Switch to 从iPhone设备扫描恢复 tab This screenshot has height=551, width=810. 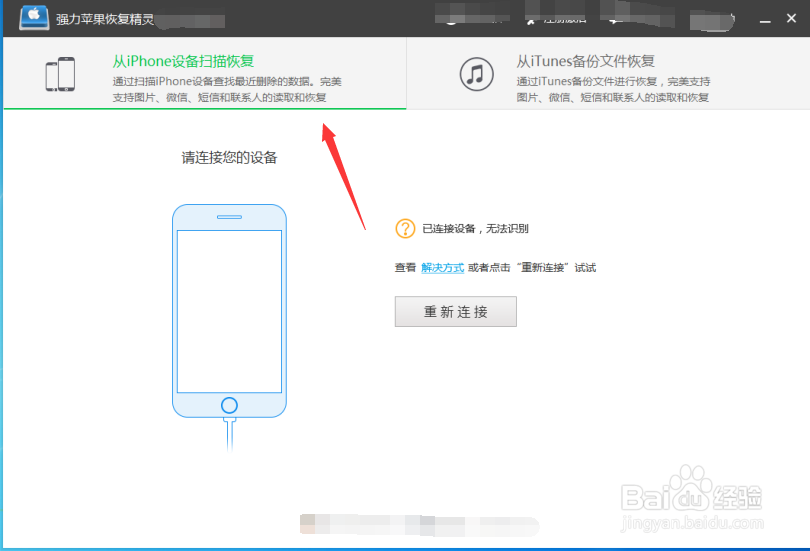tap(205, 73)
